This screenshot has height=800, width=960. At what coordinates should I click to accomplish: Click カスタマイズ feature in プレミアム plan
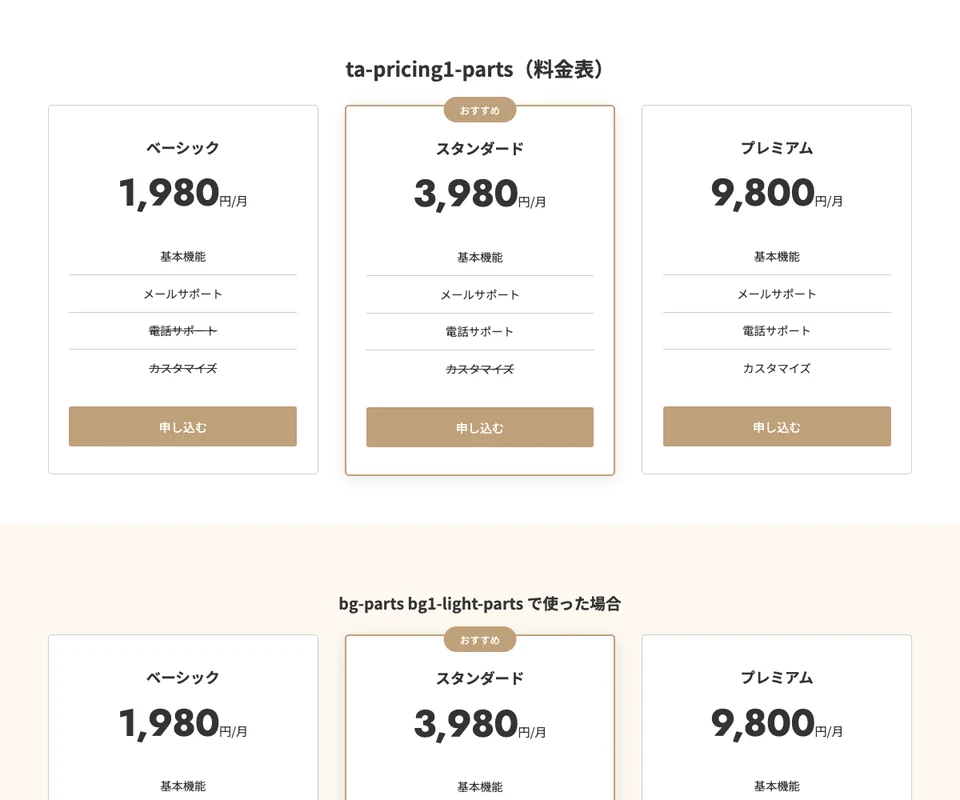777,368
